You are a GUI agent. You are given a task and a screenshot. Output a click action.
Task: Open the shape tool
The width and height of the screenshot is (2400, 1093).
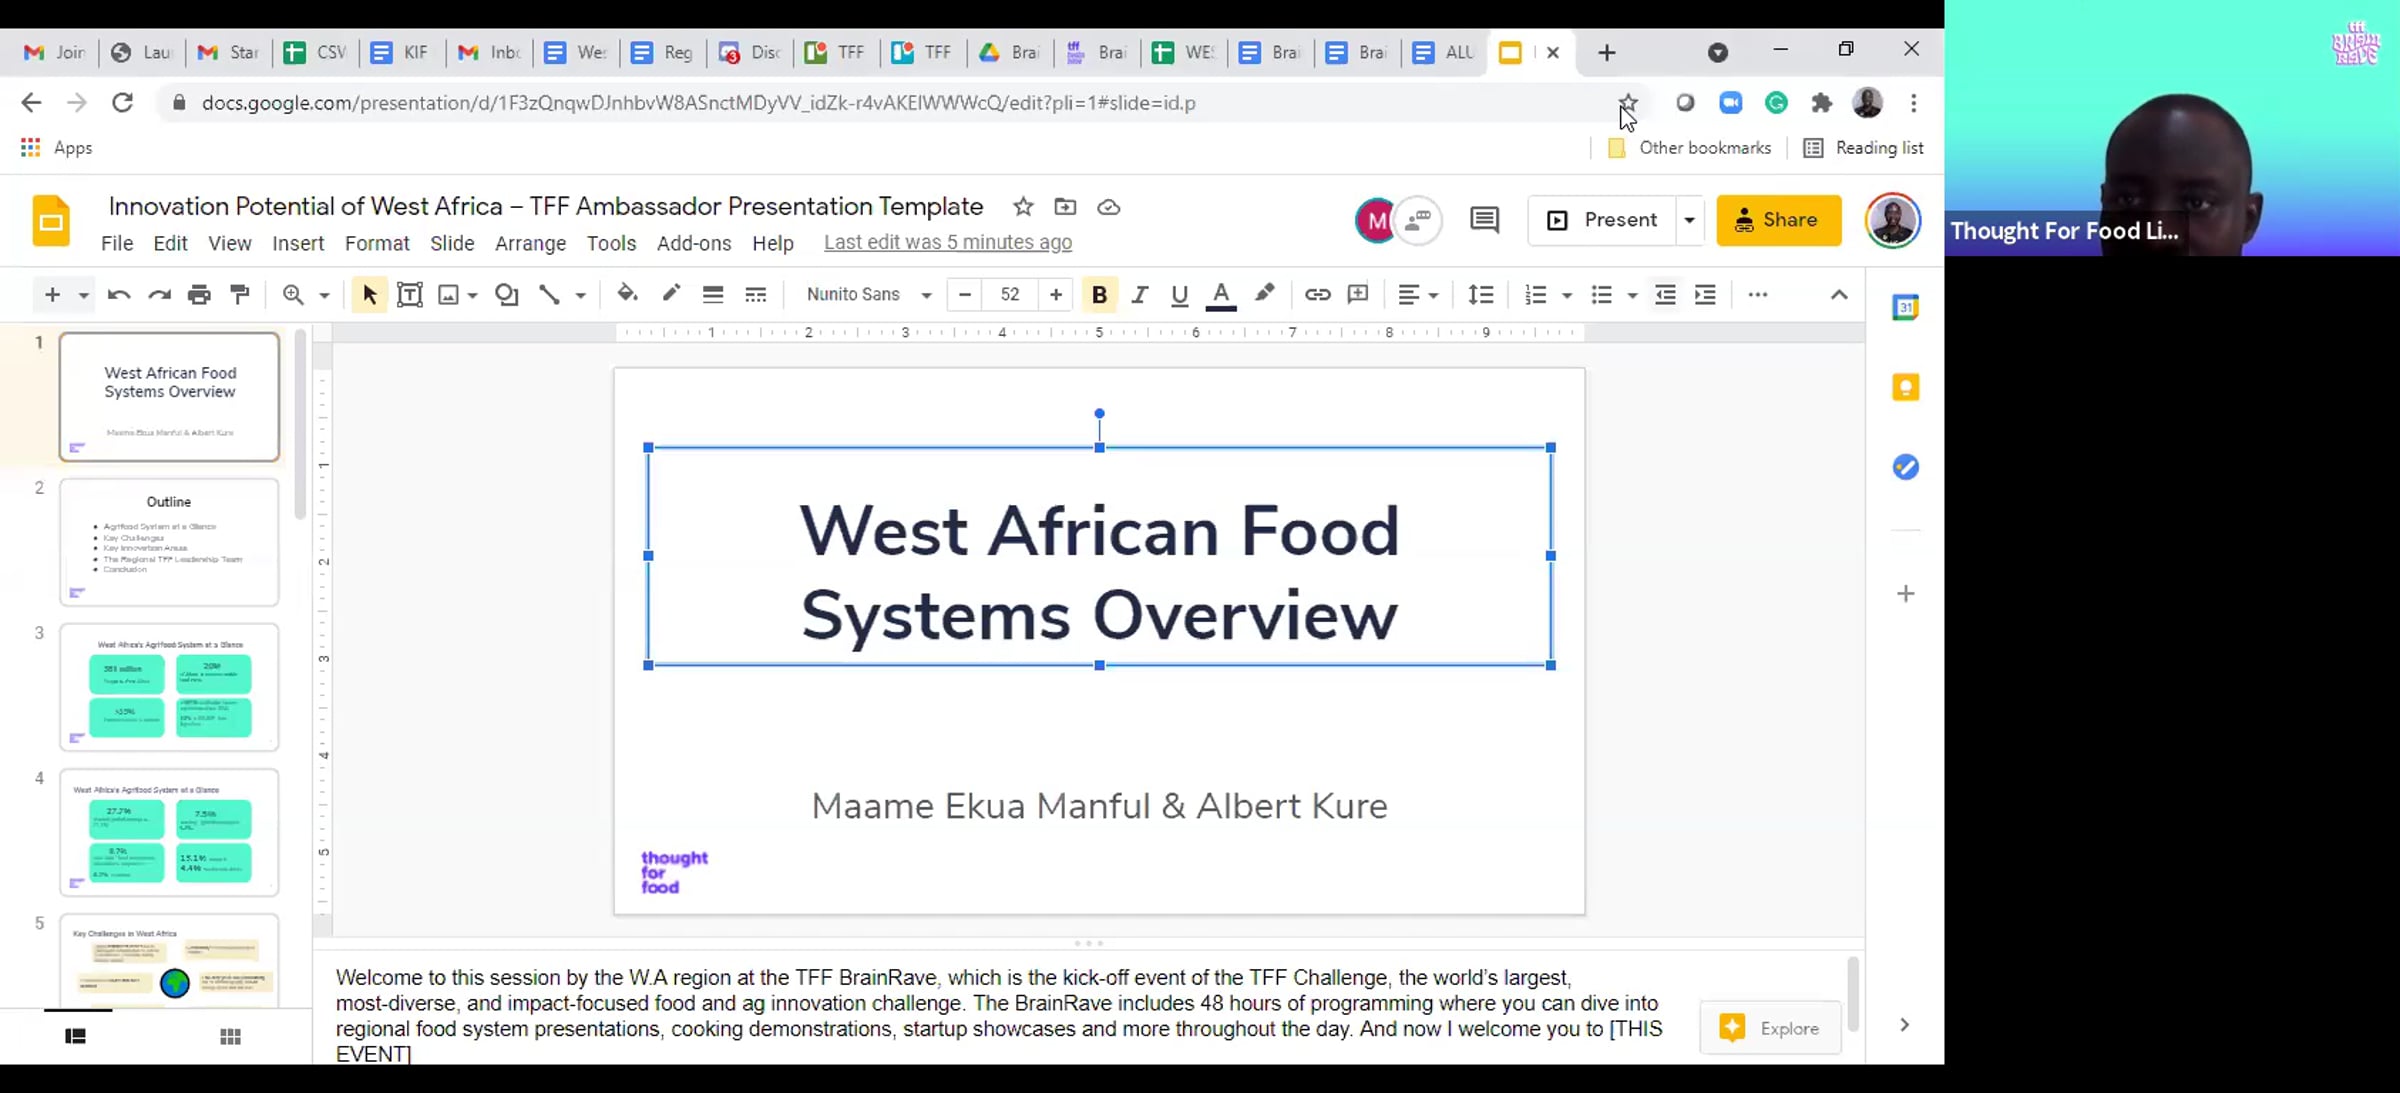(507, 294)
